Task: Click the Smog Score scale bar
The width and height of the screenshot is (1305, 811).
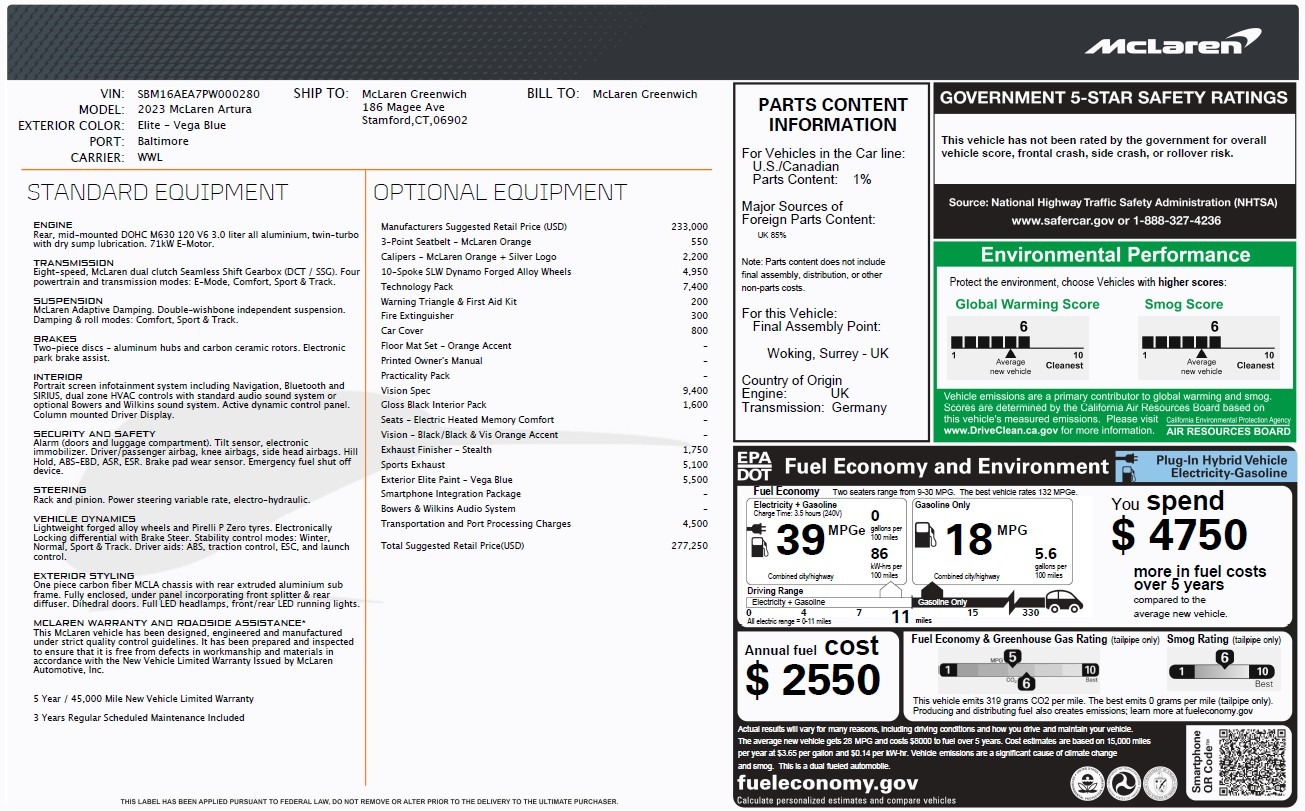Action: tap(1208, 342)
